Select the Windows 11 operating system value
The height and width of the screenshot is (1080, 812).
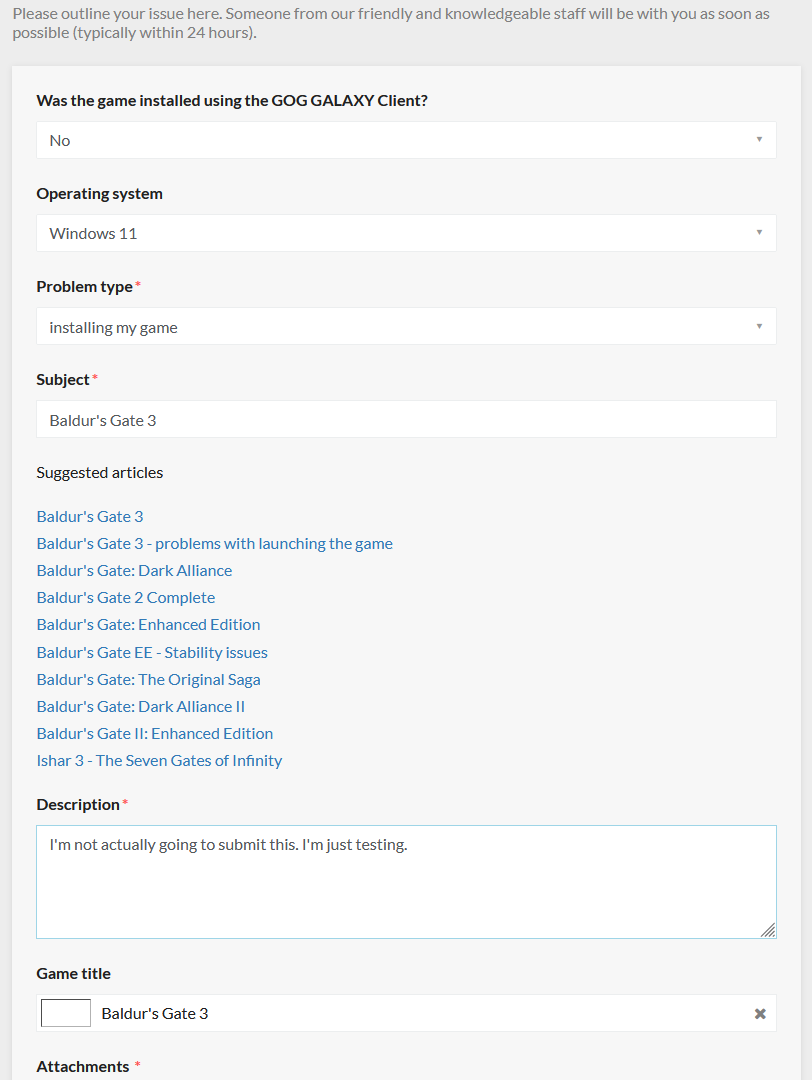93,233
